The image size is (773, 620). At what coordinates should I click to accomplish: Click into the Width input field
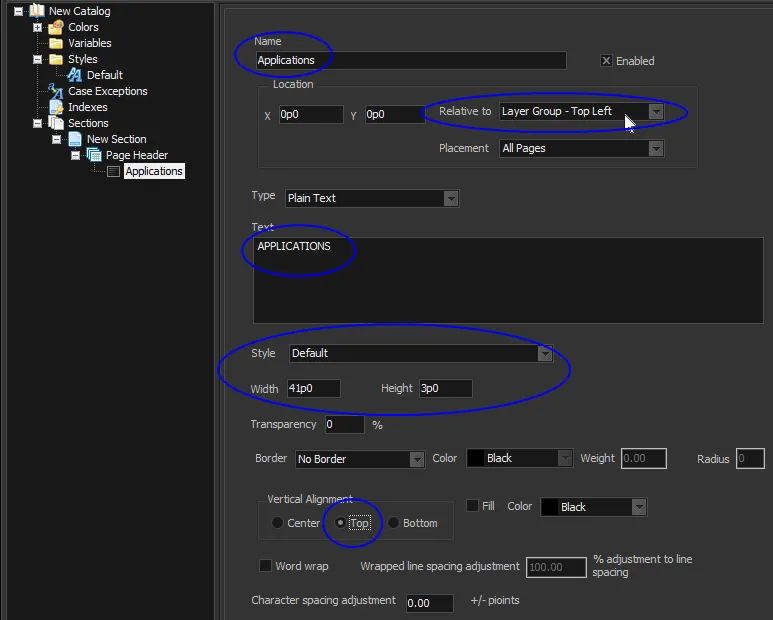tap(312, 388)
